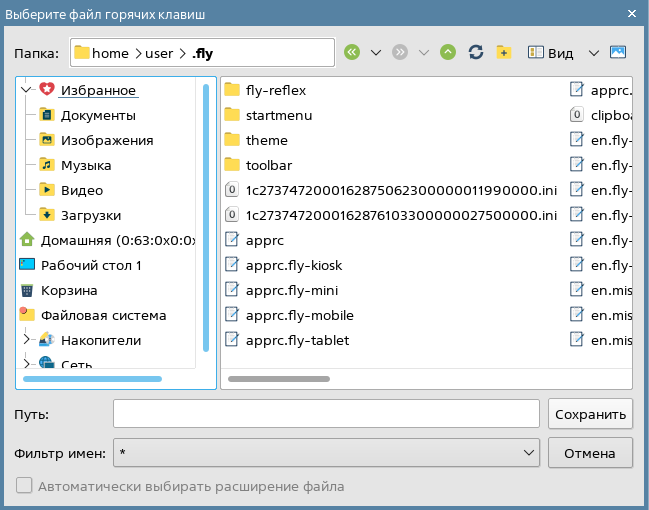Click the Путь text input field

pos(326,413)
